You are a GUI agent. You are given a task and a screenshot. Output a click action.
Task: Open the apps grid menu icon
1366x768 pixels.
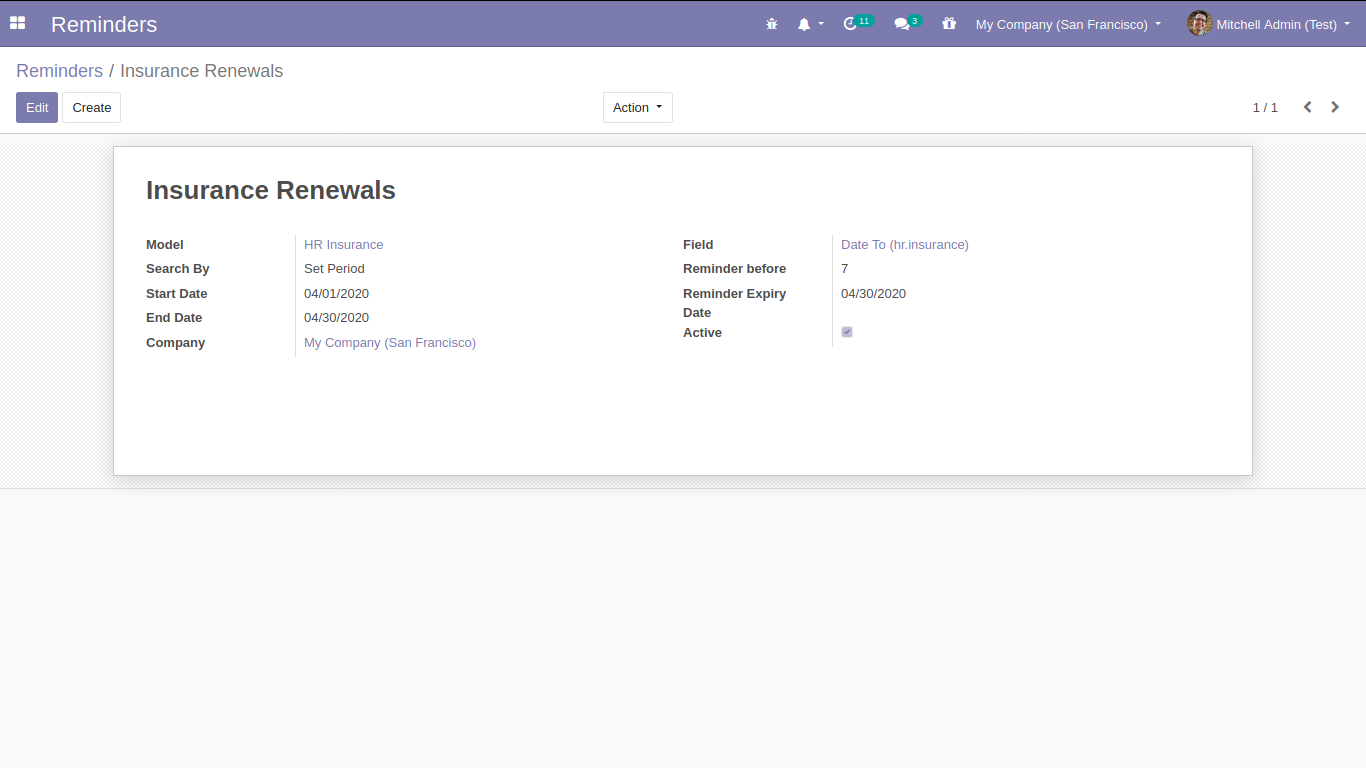pos(17,23)
